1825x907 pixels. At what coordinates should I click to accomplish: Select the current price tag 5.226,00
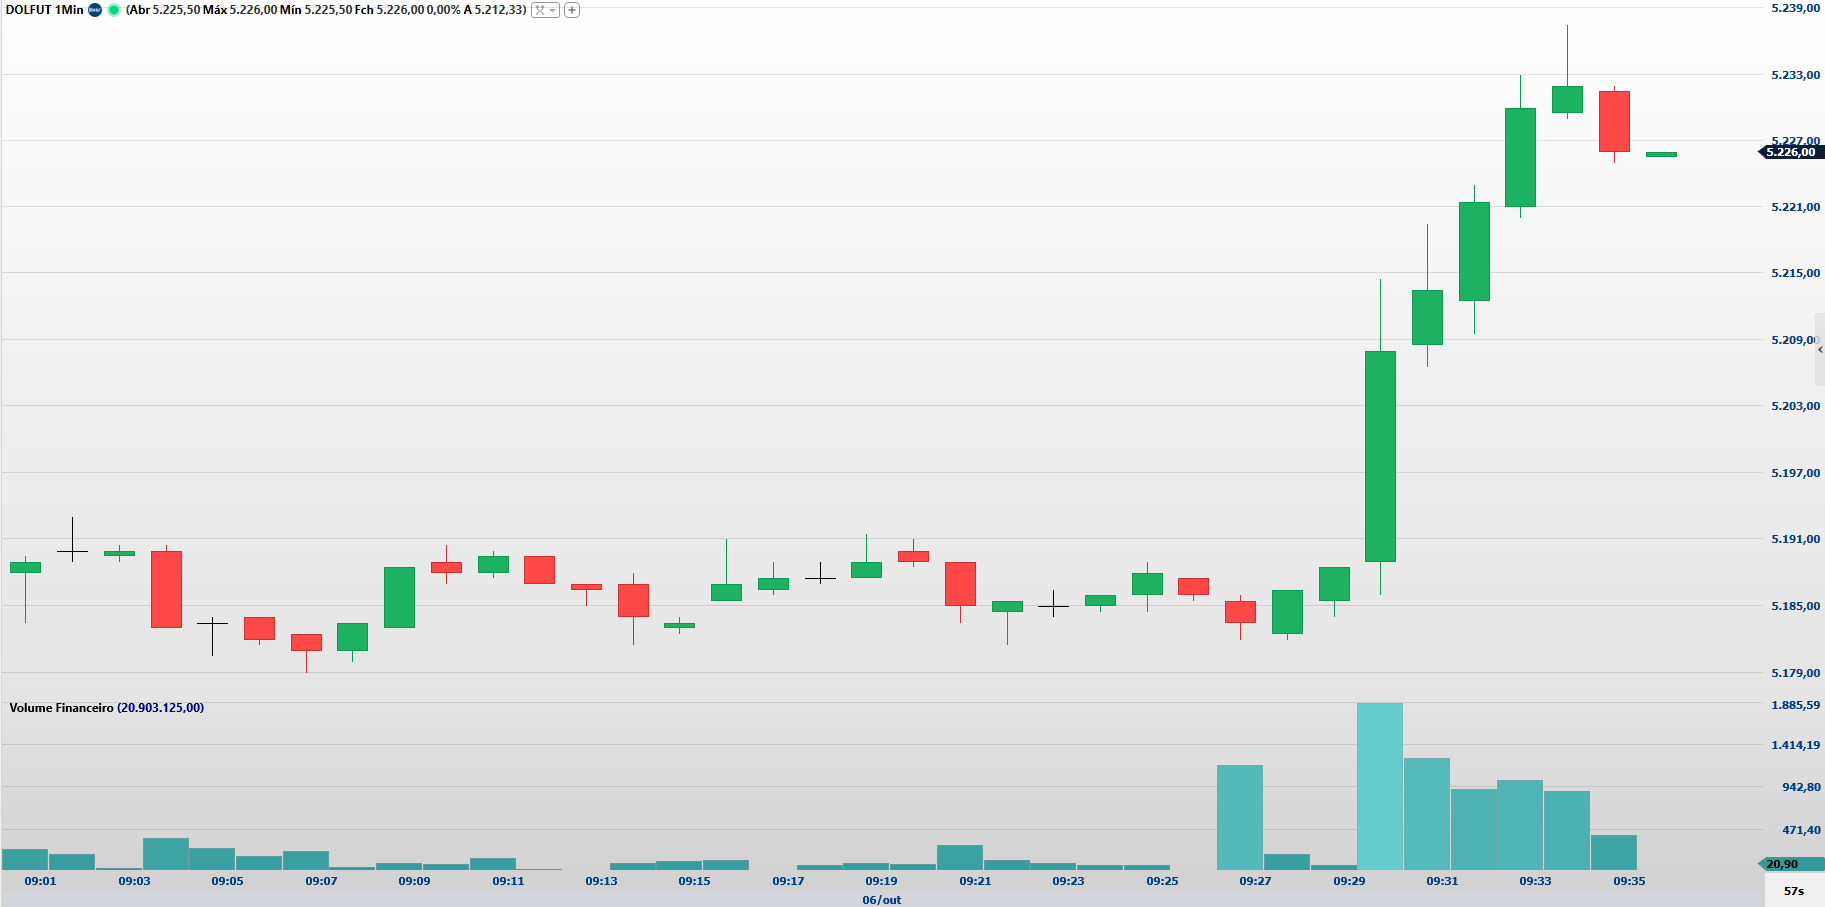tap(1792, 152)
